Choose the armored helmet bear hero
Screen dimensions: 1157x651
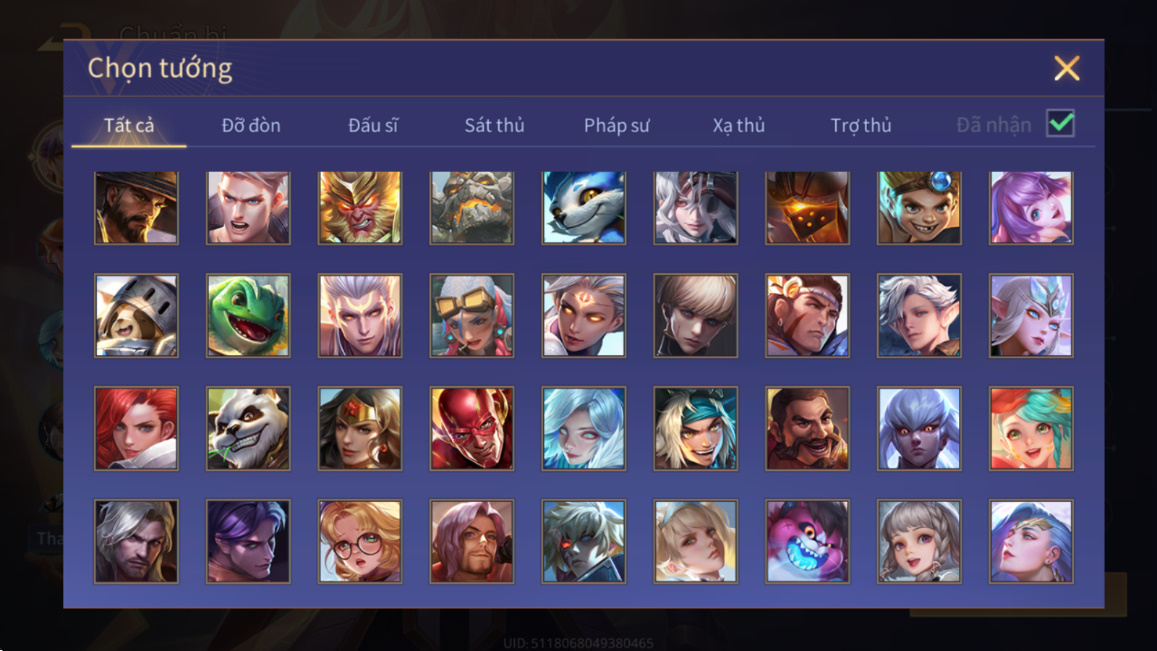[x=137, y=316]
